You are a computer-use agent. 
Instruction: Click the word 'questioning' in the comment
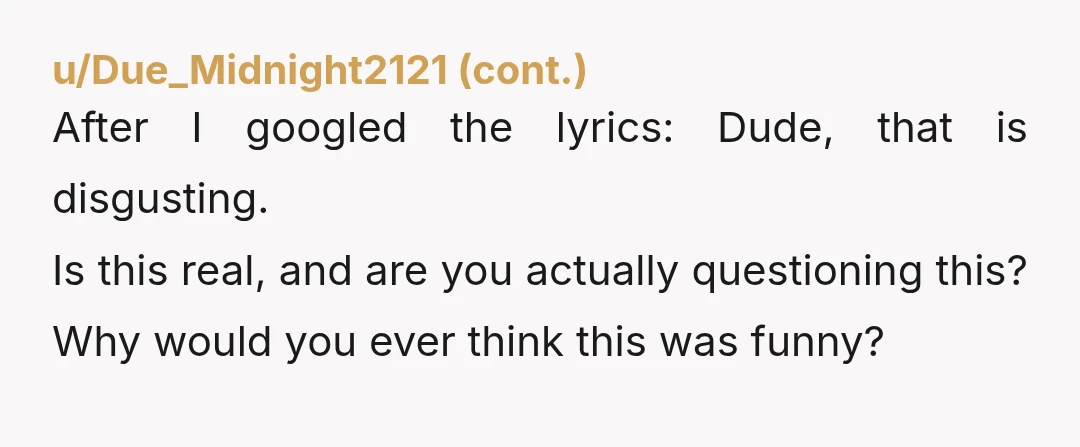point(807,272)
